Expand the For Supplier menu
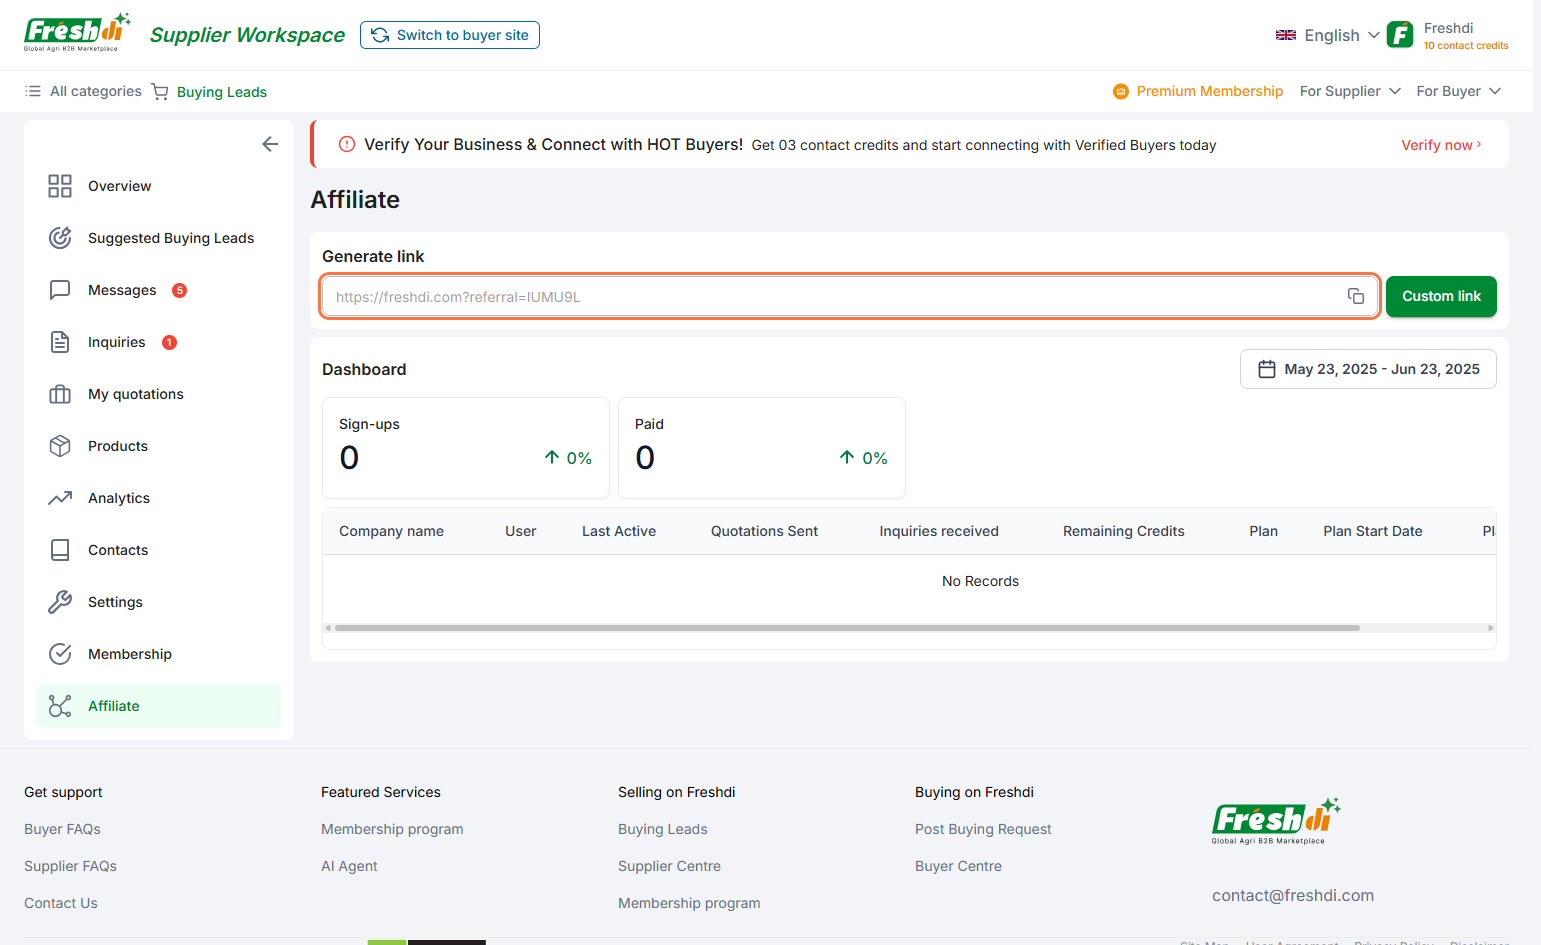This screenshot has height=945, width=1541. click(x=1349, y=91)
